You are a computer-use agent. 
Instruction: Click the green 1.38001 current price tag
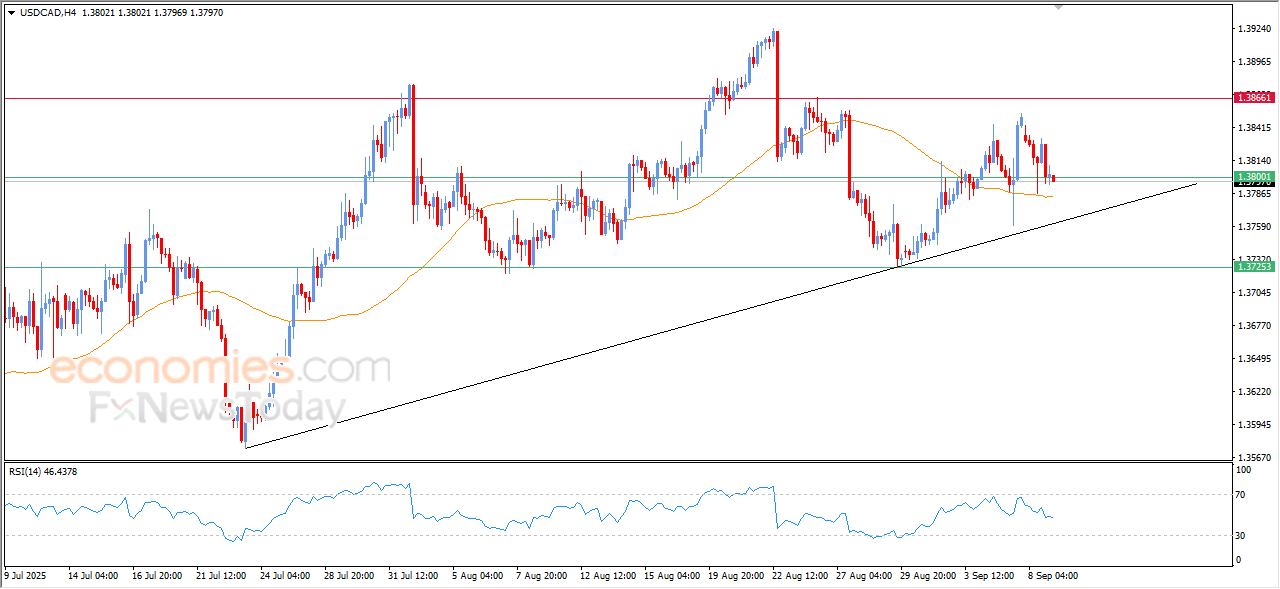point(1254,177)
